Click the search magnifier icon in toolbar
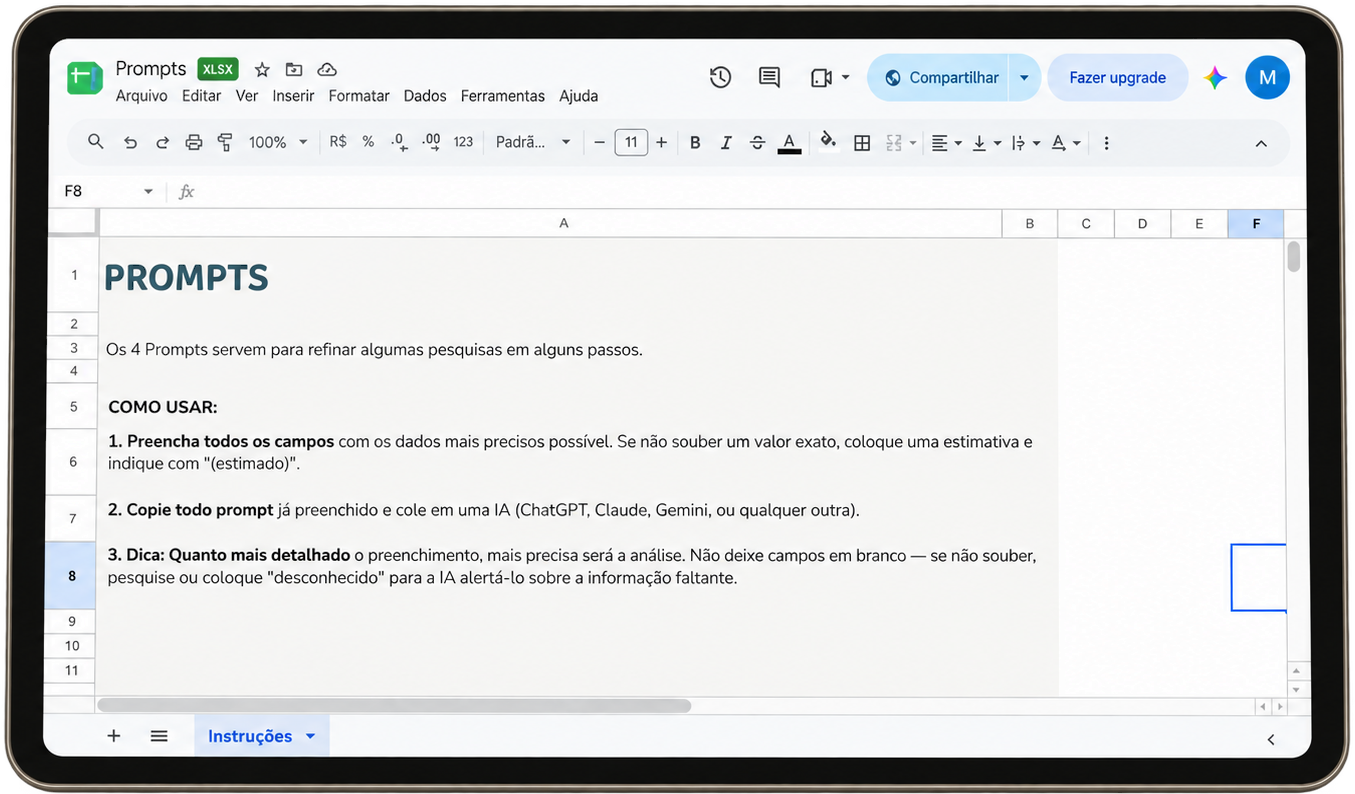Viewport: 1355px width, 794px height. click(x=96, y=142)
